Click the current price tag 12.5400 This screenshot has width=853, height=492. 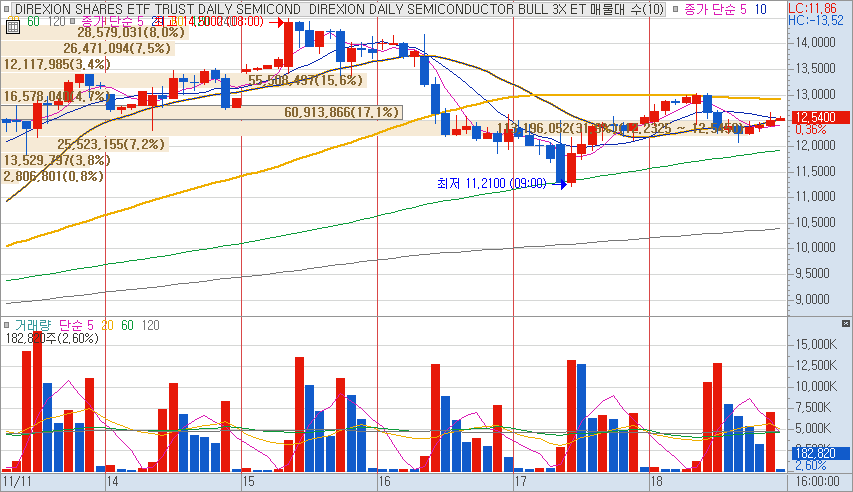[819, 118]
